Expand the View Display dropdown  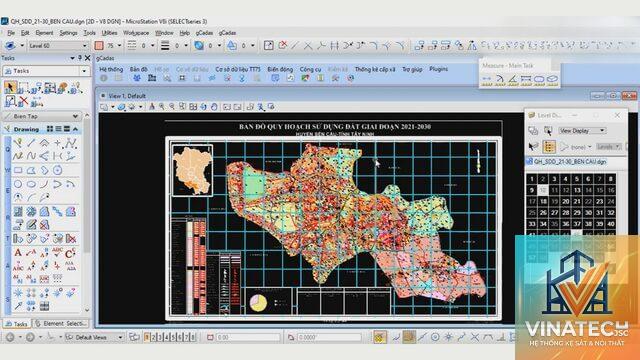click(x=582, y=131)
